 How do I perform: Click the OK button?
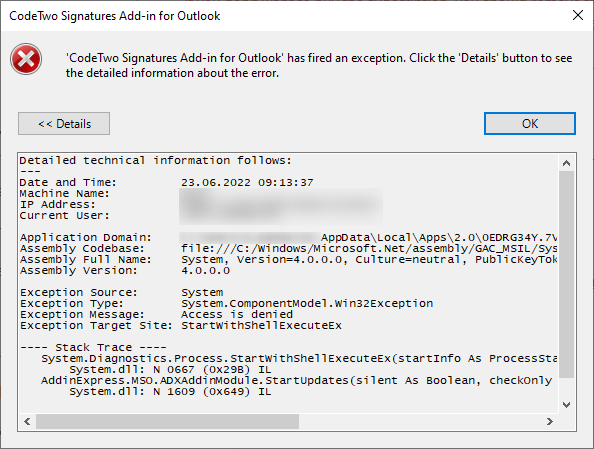pos(530,124)
